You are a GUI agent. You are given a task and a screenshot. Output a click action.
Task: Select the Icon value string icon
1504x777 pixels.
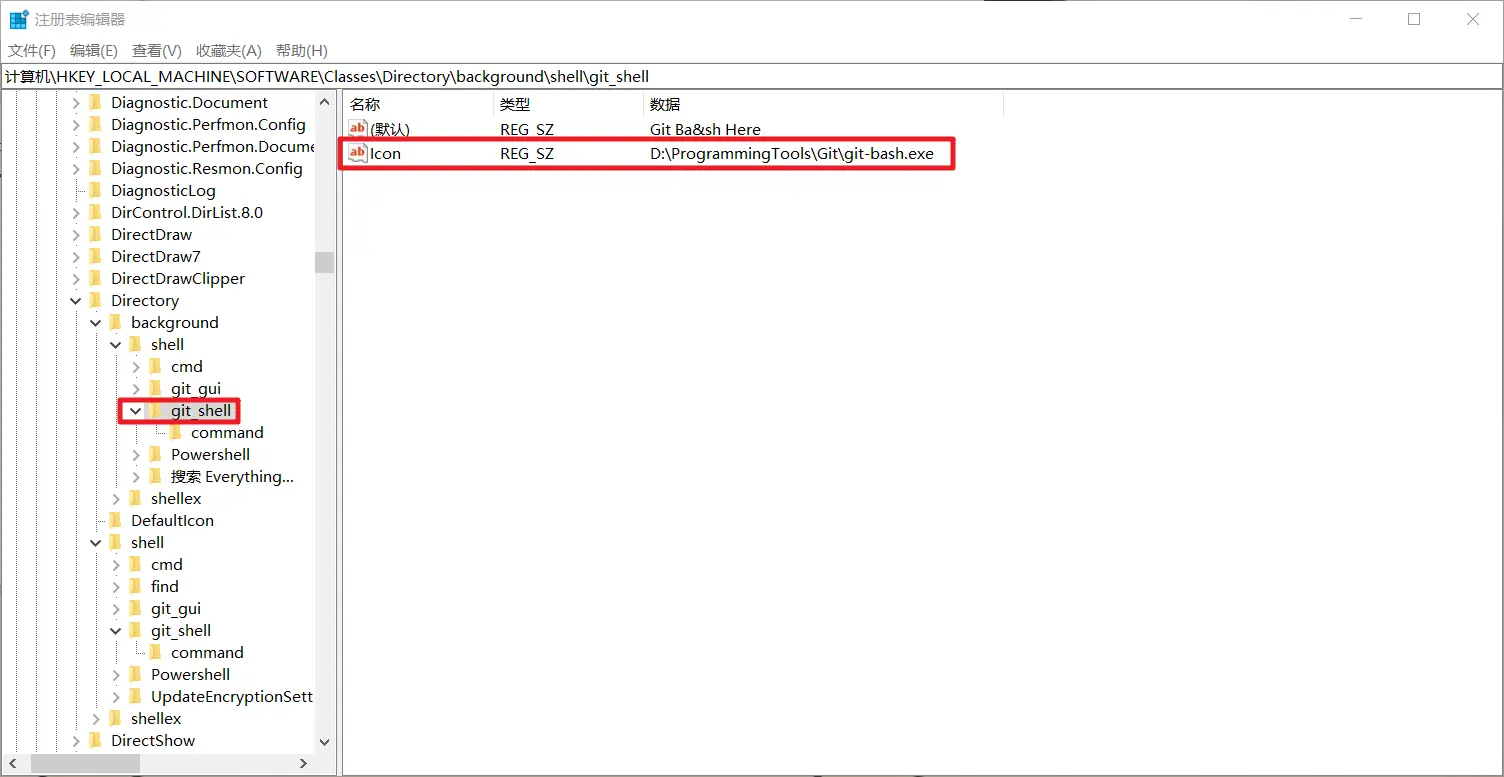(358, 153)
